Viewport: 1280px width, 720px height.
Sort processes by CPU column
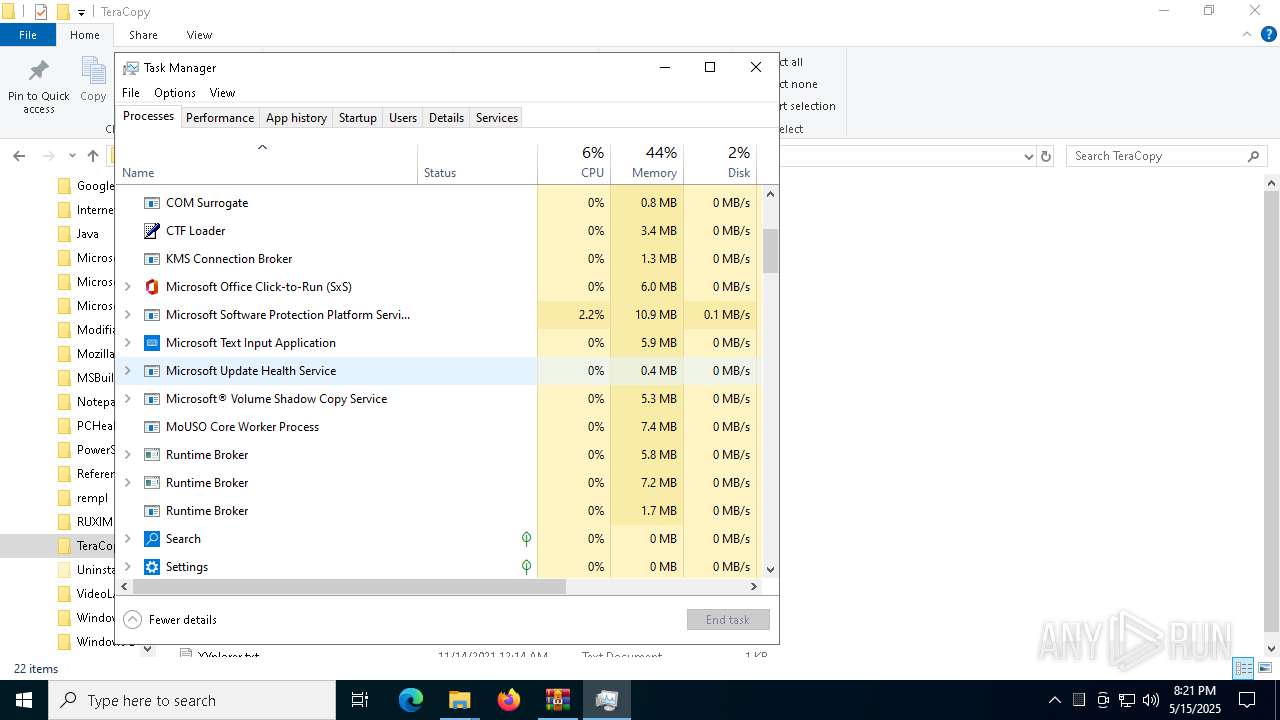pyautogui.click(x=574, y=164)
